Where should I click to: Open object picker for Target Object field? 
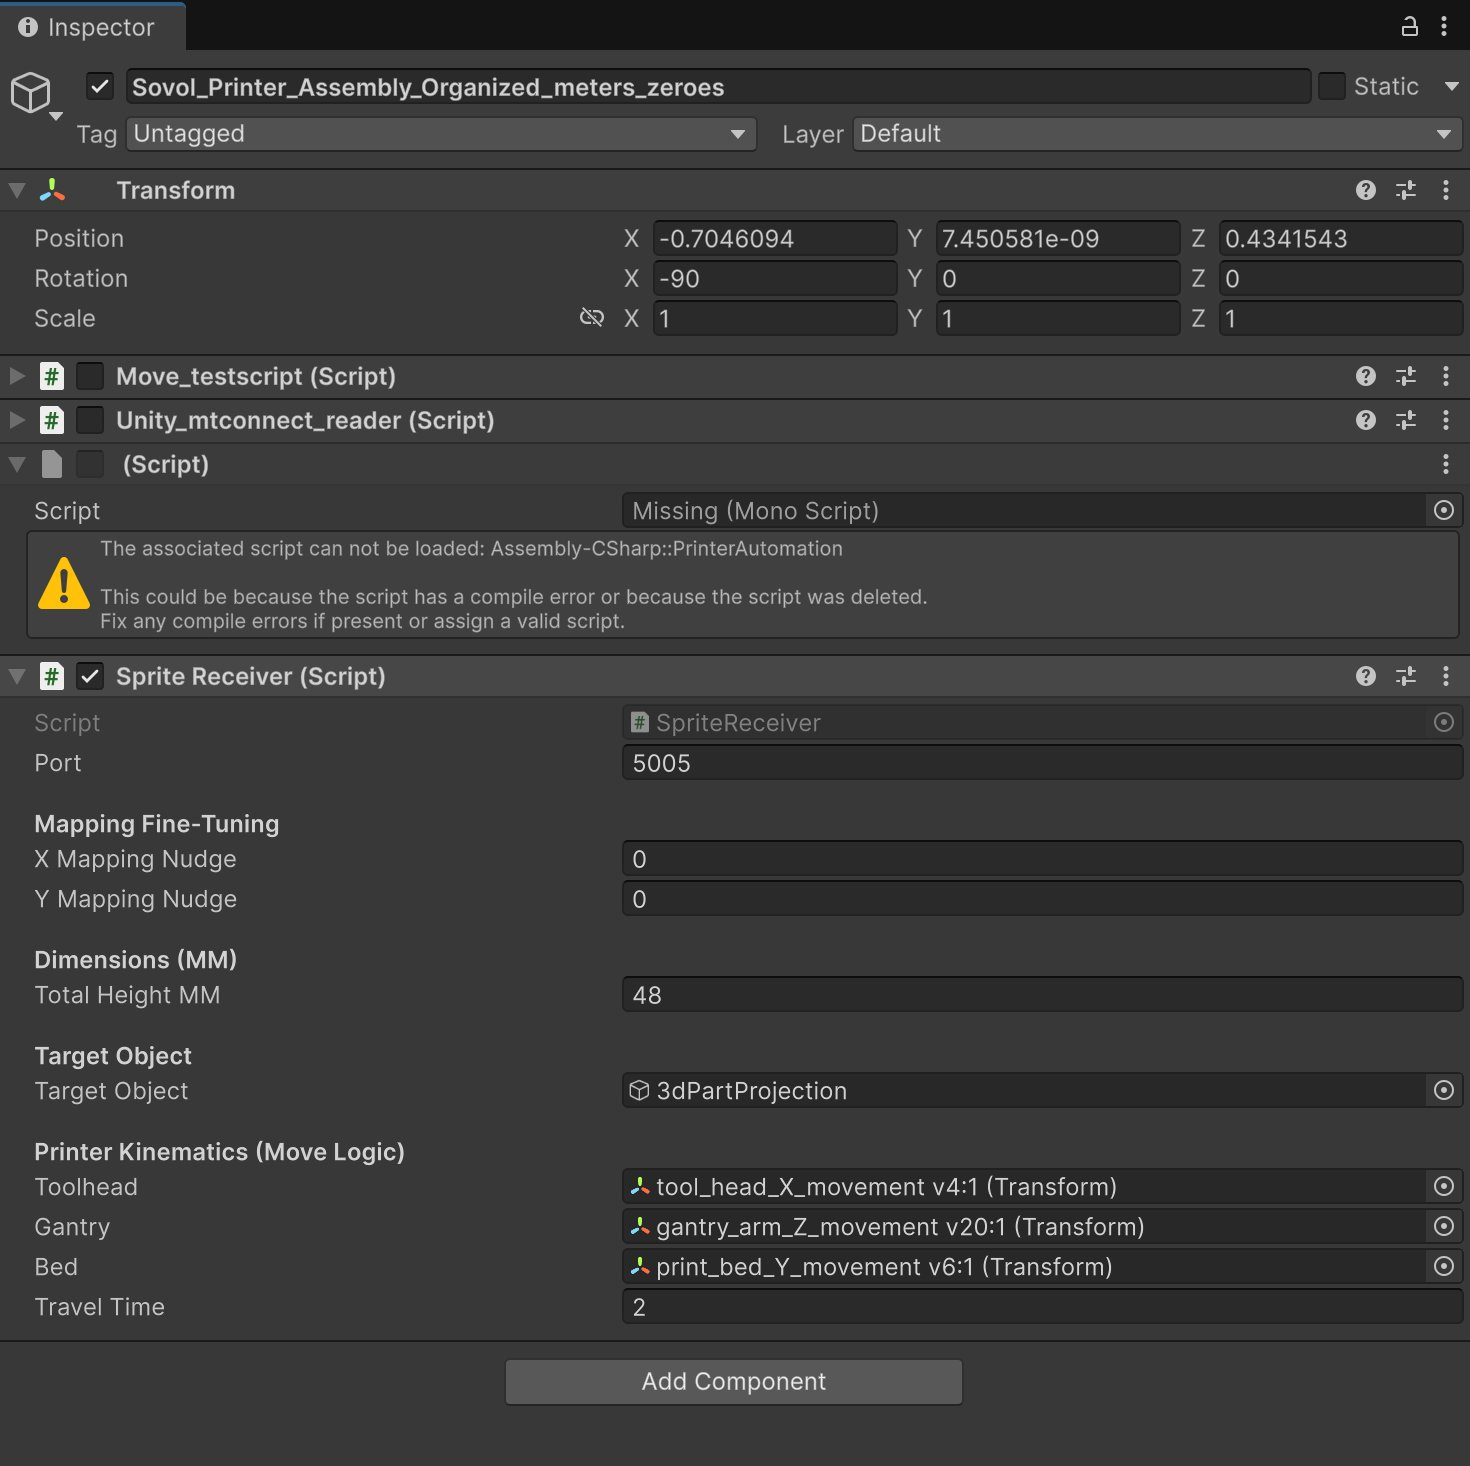1444,1090
